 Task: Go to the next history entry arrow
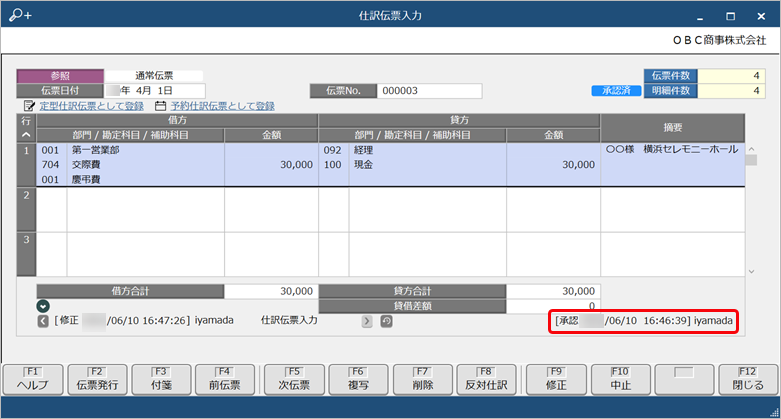coord(367,321)
